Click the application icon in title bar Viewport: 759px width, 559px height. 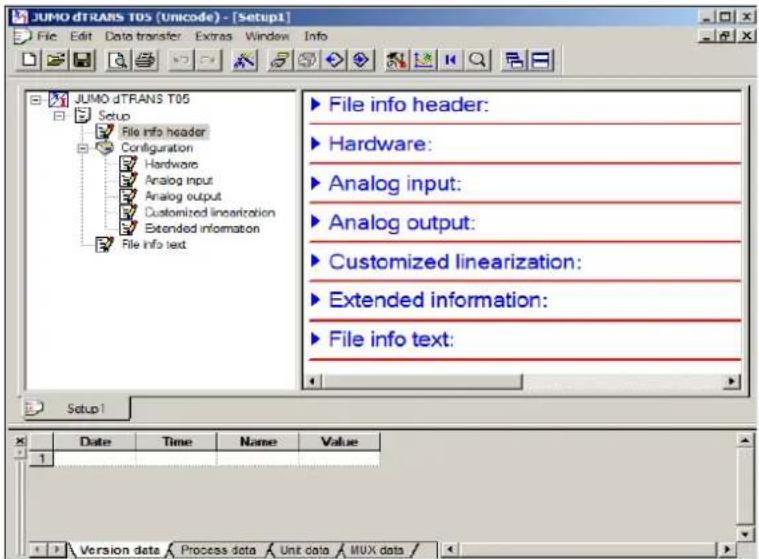click(x=20, y=17)
